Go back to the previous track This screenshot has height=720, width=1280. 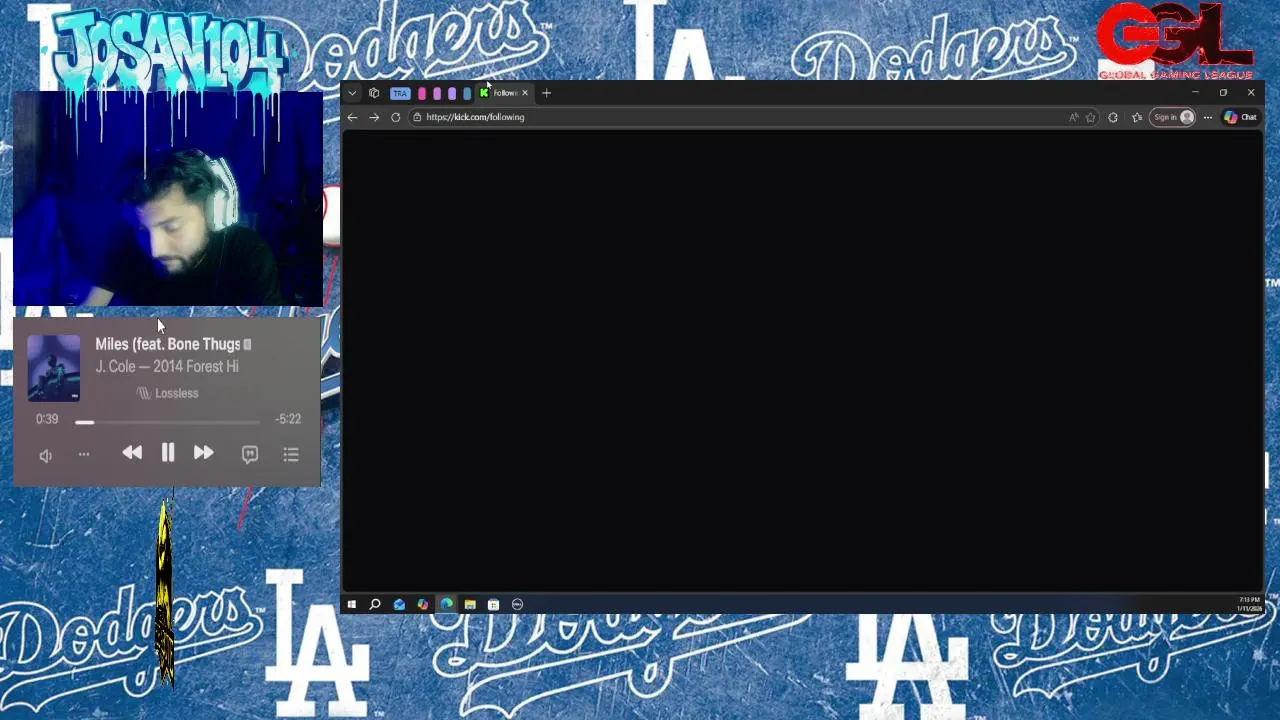tap(132, 453)
